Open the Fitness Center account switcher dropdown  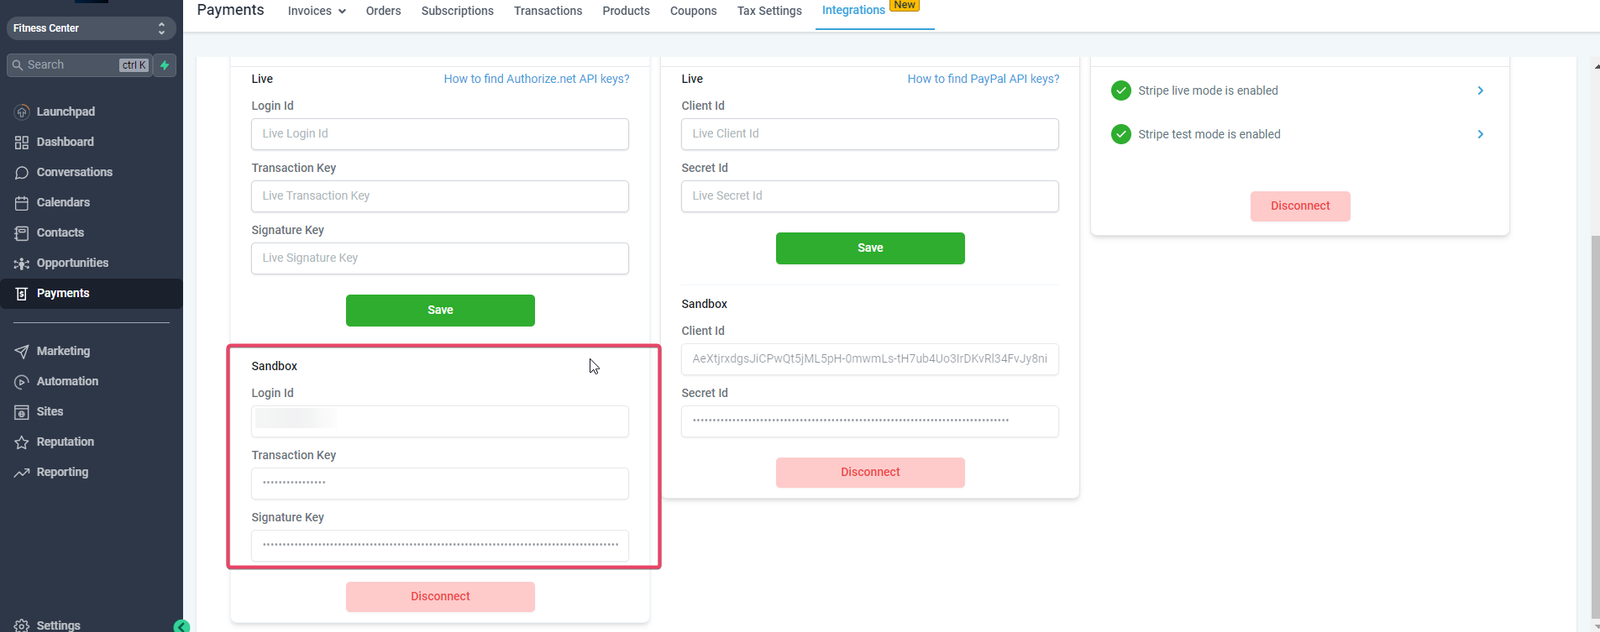click(x=91, y=28)
